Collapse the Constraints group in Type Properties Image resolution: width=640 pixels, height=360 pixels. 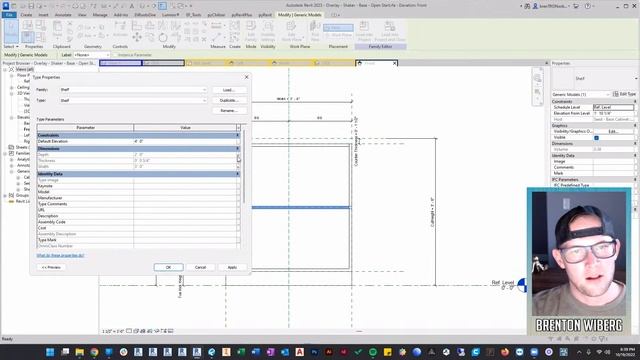point(238,135)
